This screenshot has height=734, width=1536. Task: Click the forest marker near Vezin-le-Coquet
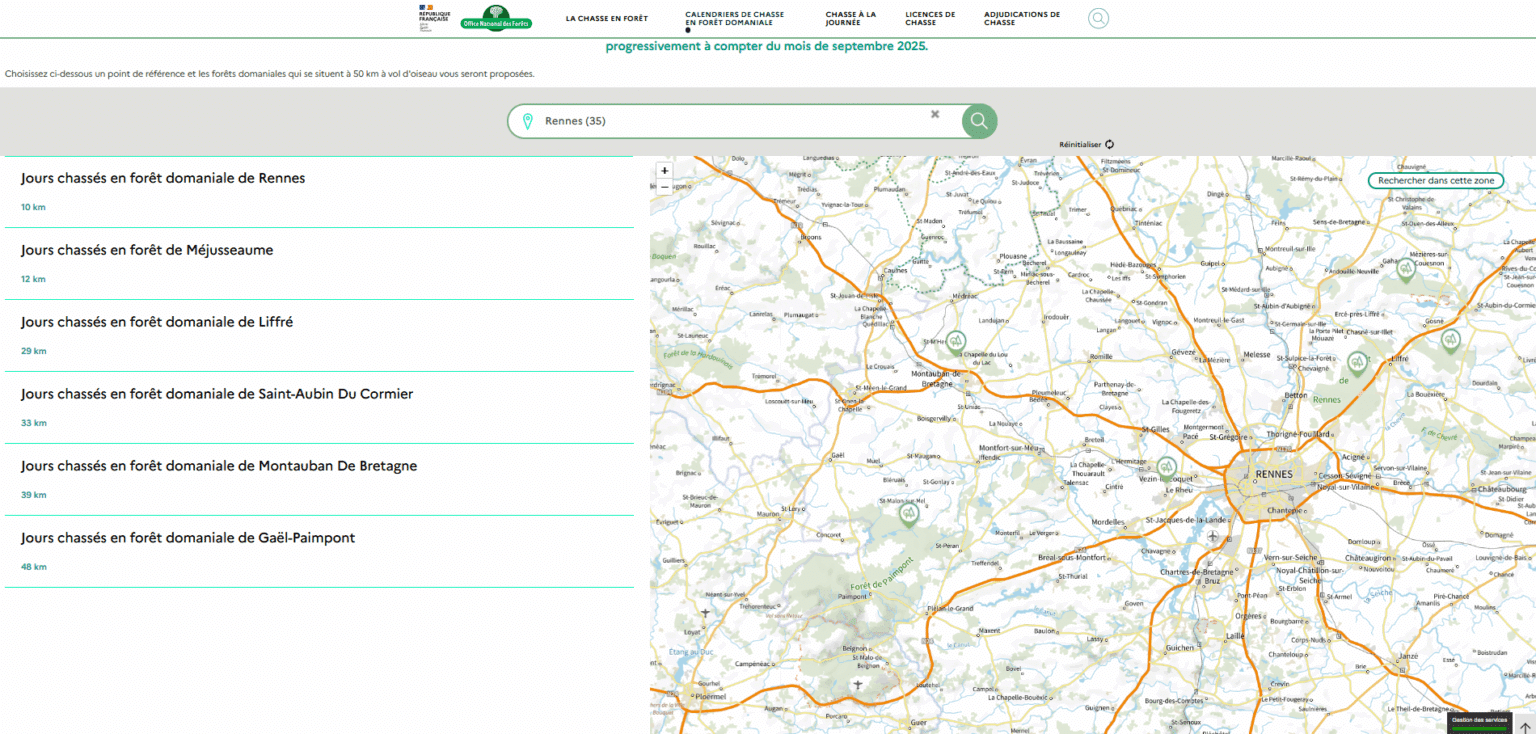[x=1166, y=467]
